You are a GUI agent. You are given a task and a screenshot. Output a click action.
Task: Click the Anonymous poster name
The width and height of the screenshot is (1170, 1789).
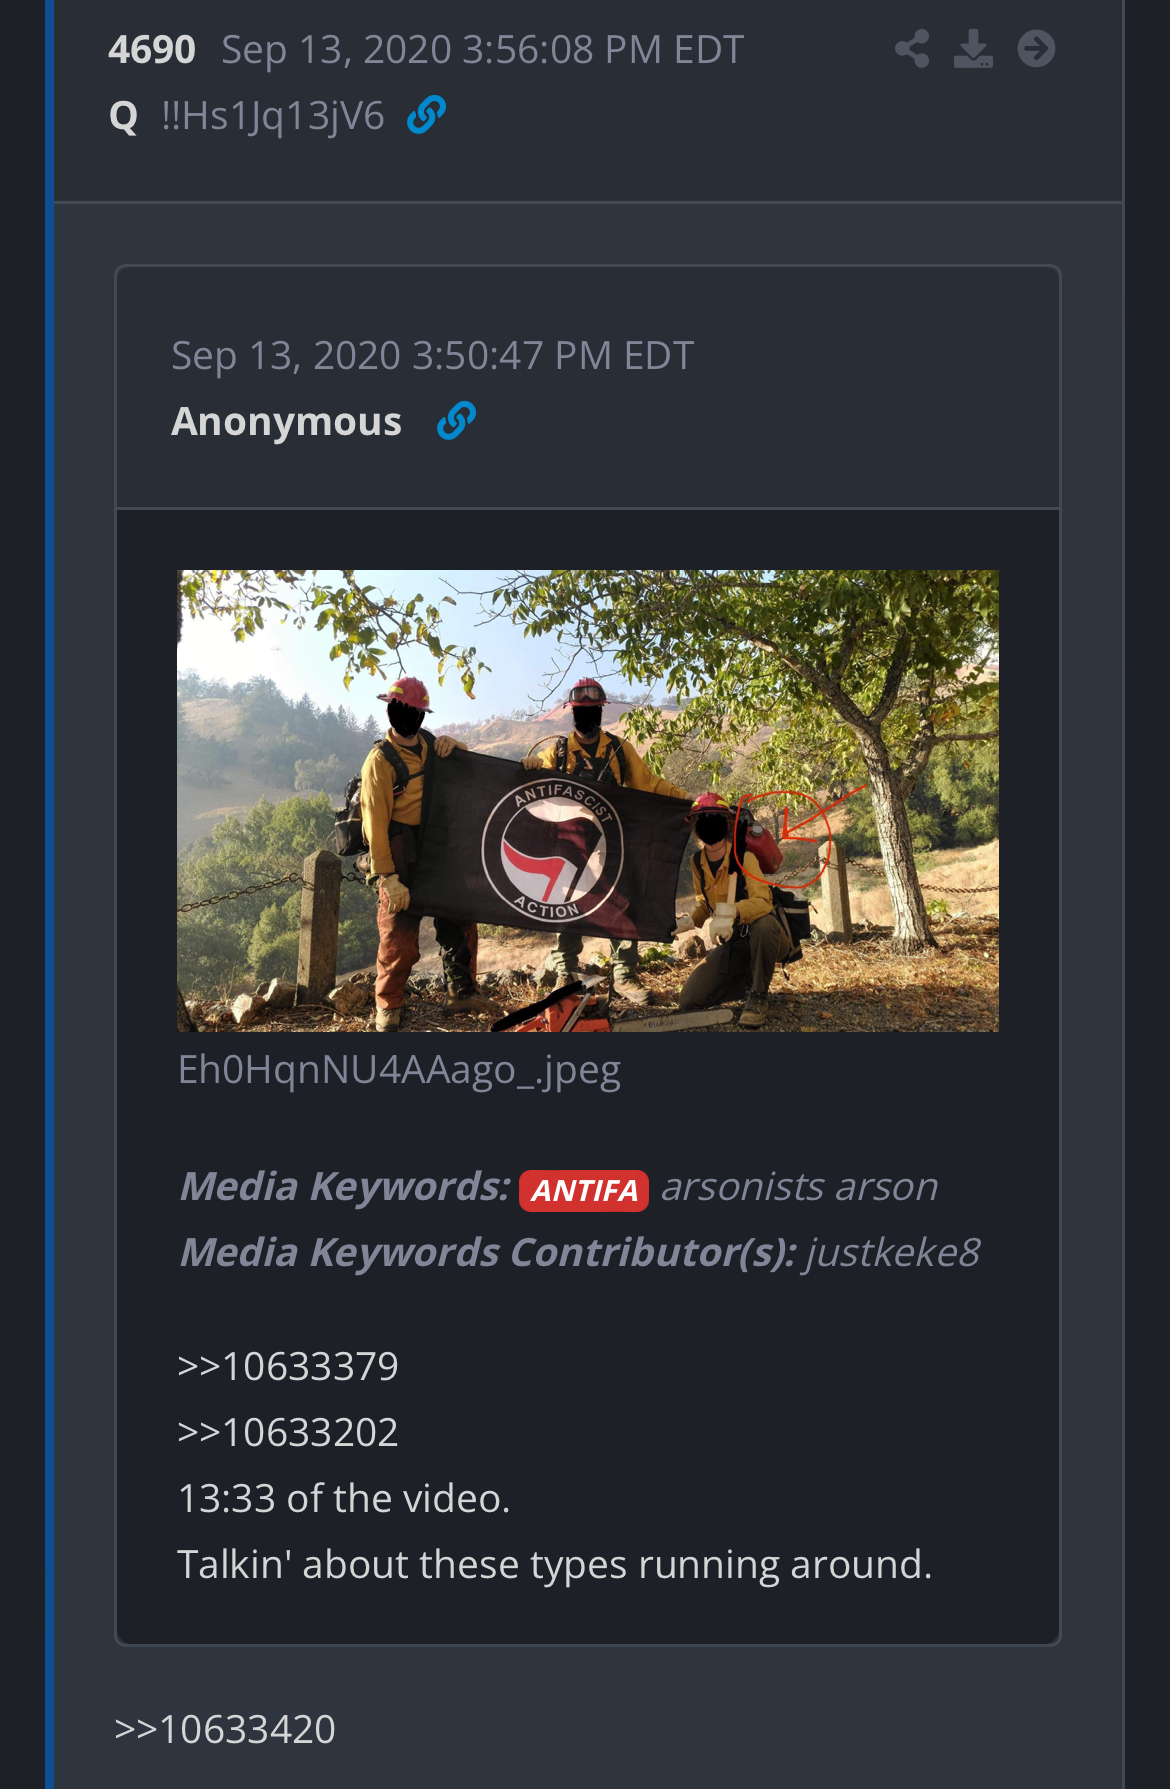[x=287, y=421]
